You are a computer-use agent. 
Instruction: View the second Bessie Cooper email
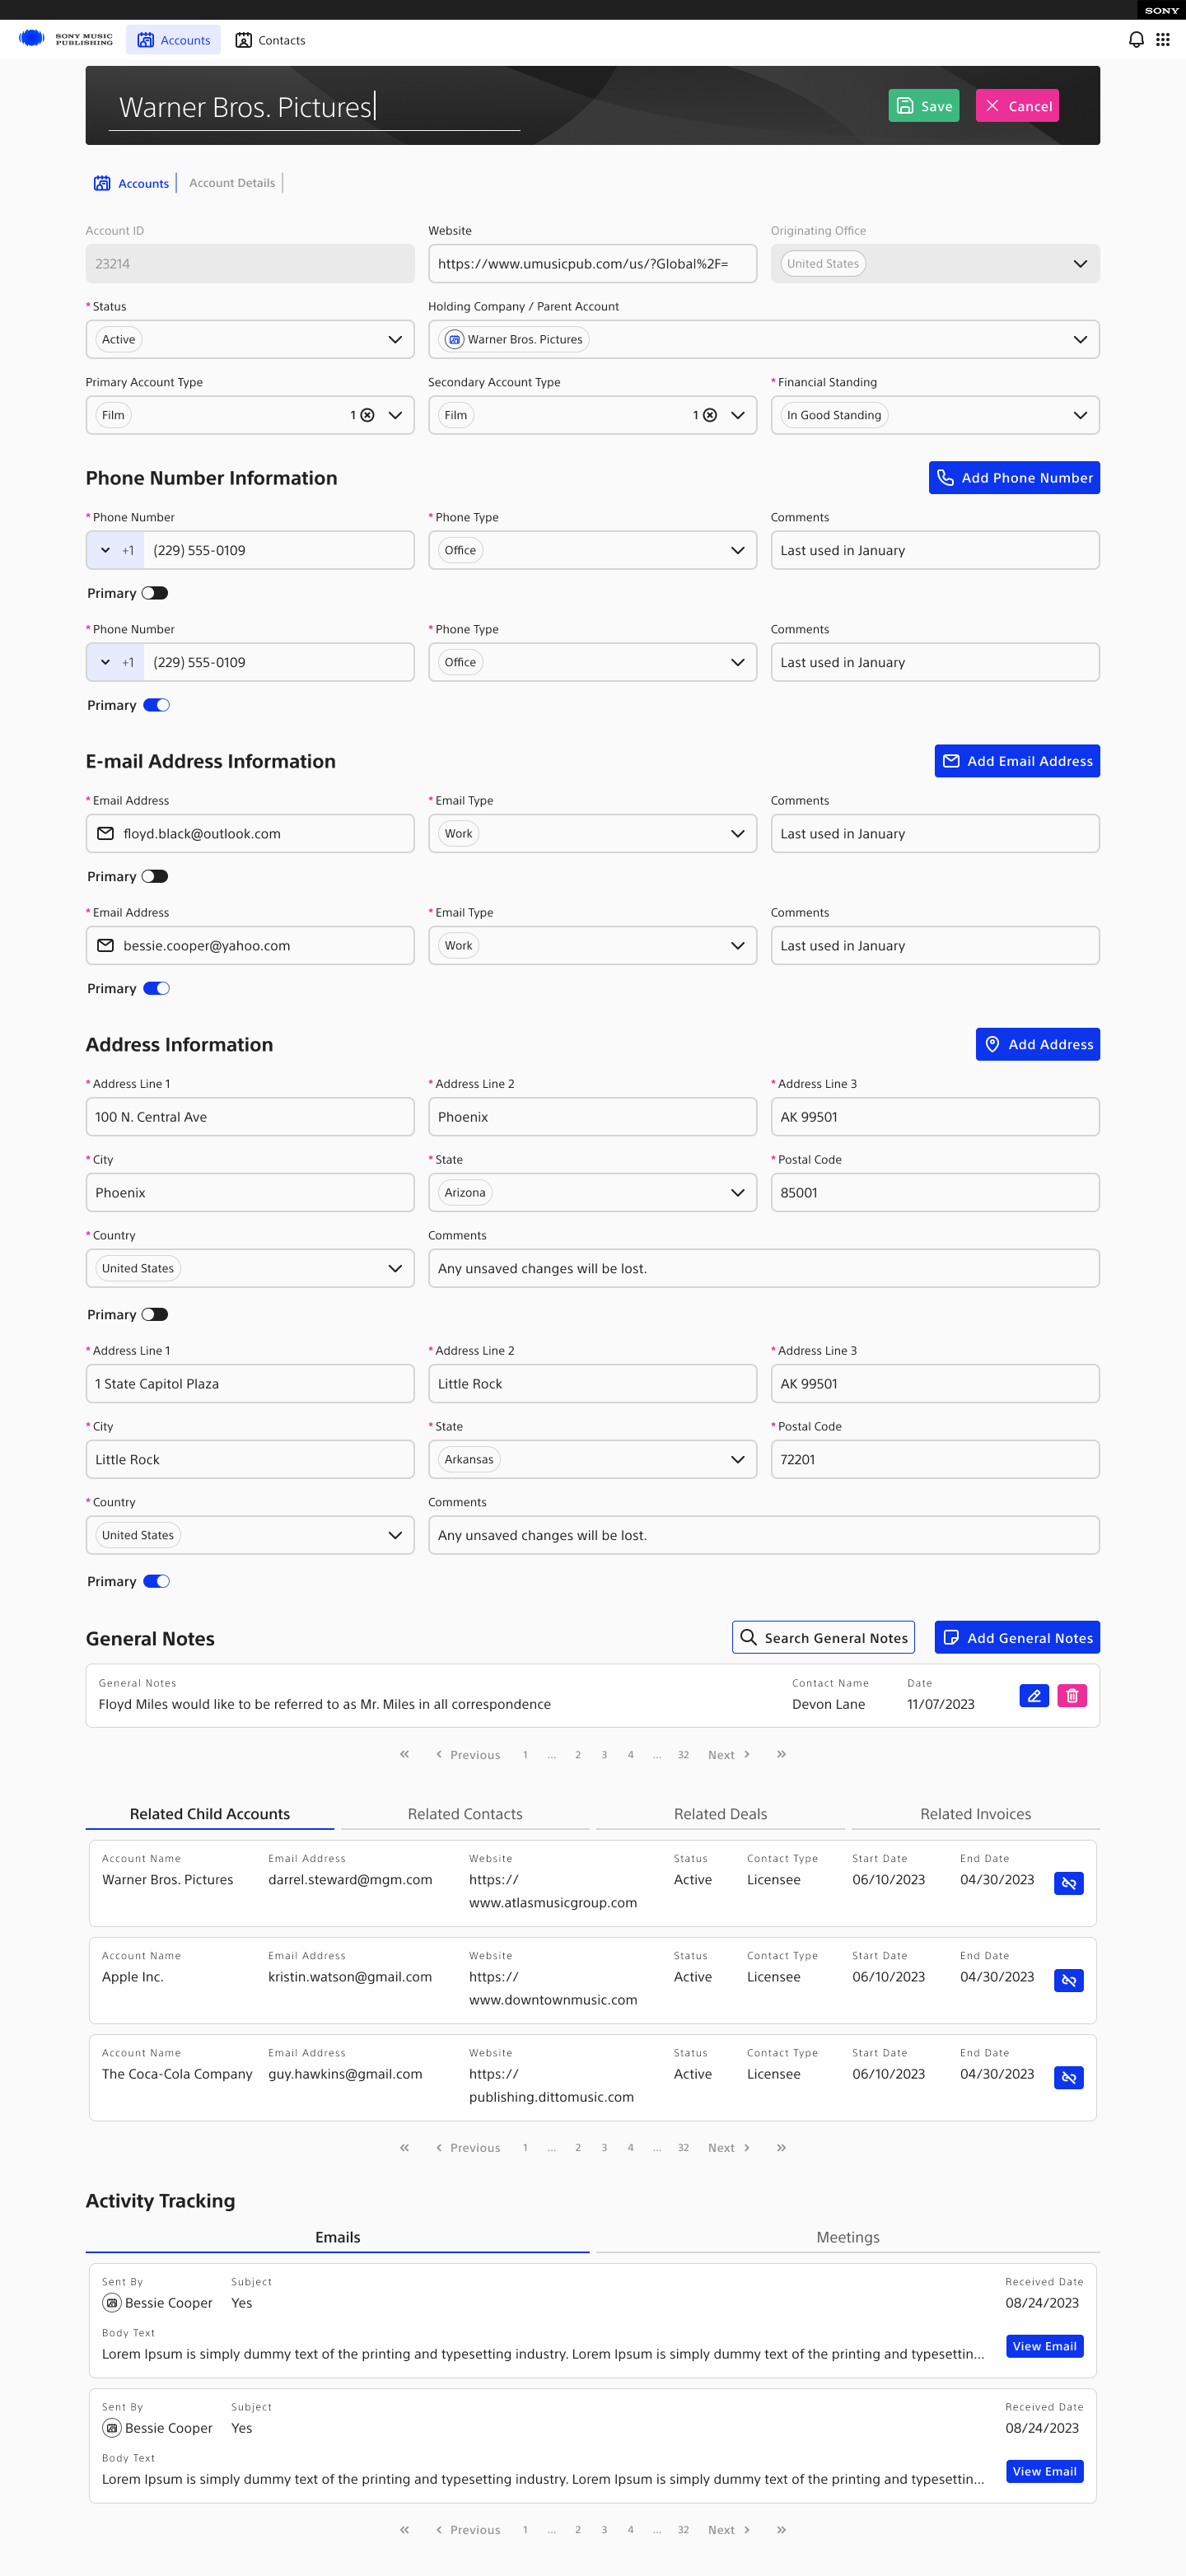[1044, 2471]
